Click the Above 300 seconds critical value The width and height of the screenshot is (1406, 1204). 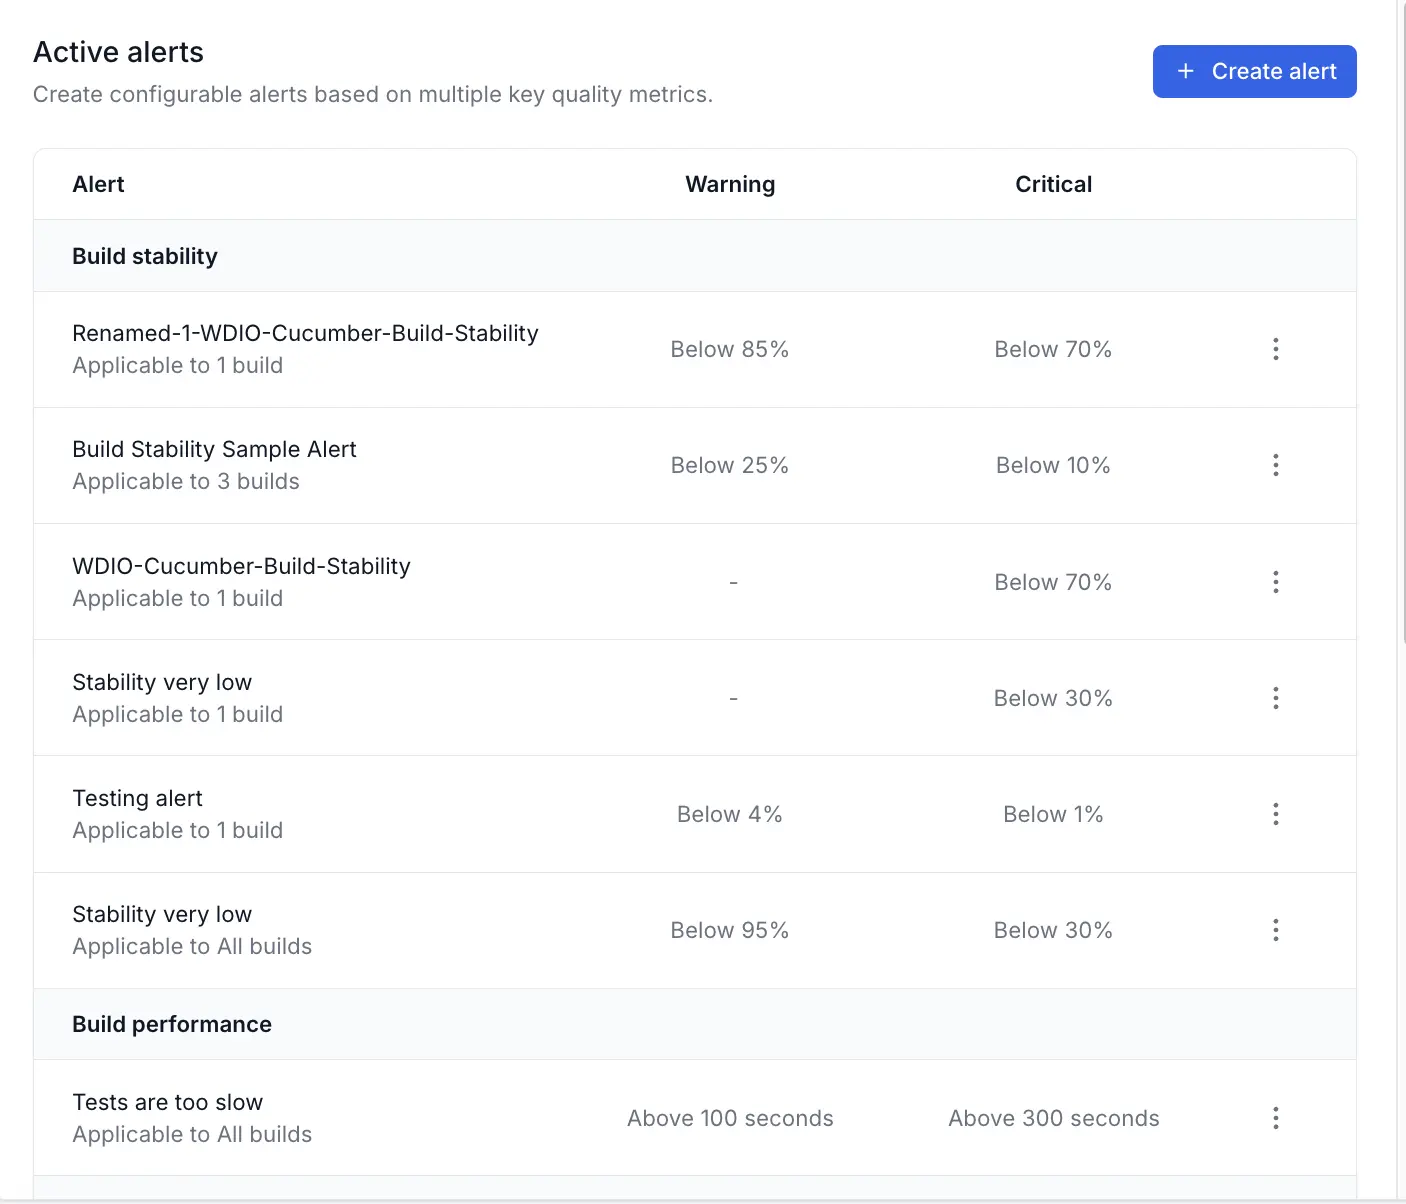[x=1053, y=1118]
